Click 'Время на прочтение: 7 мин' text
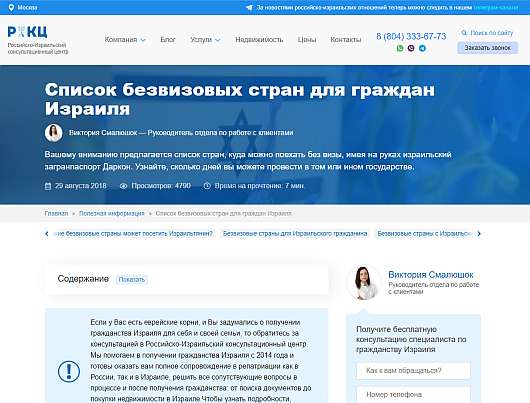 click(259, 186)
